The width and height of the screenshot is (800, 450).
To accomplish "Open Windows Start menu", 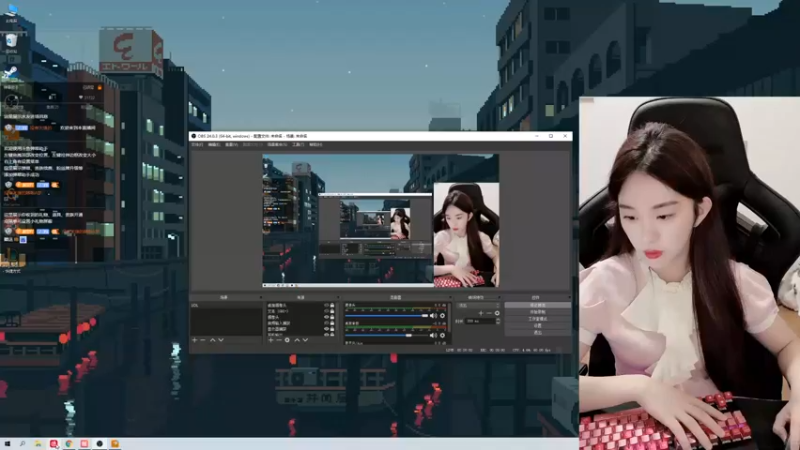I will [x=7, y=444].
